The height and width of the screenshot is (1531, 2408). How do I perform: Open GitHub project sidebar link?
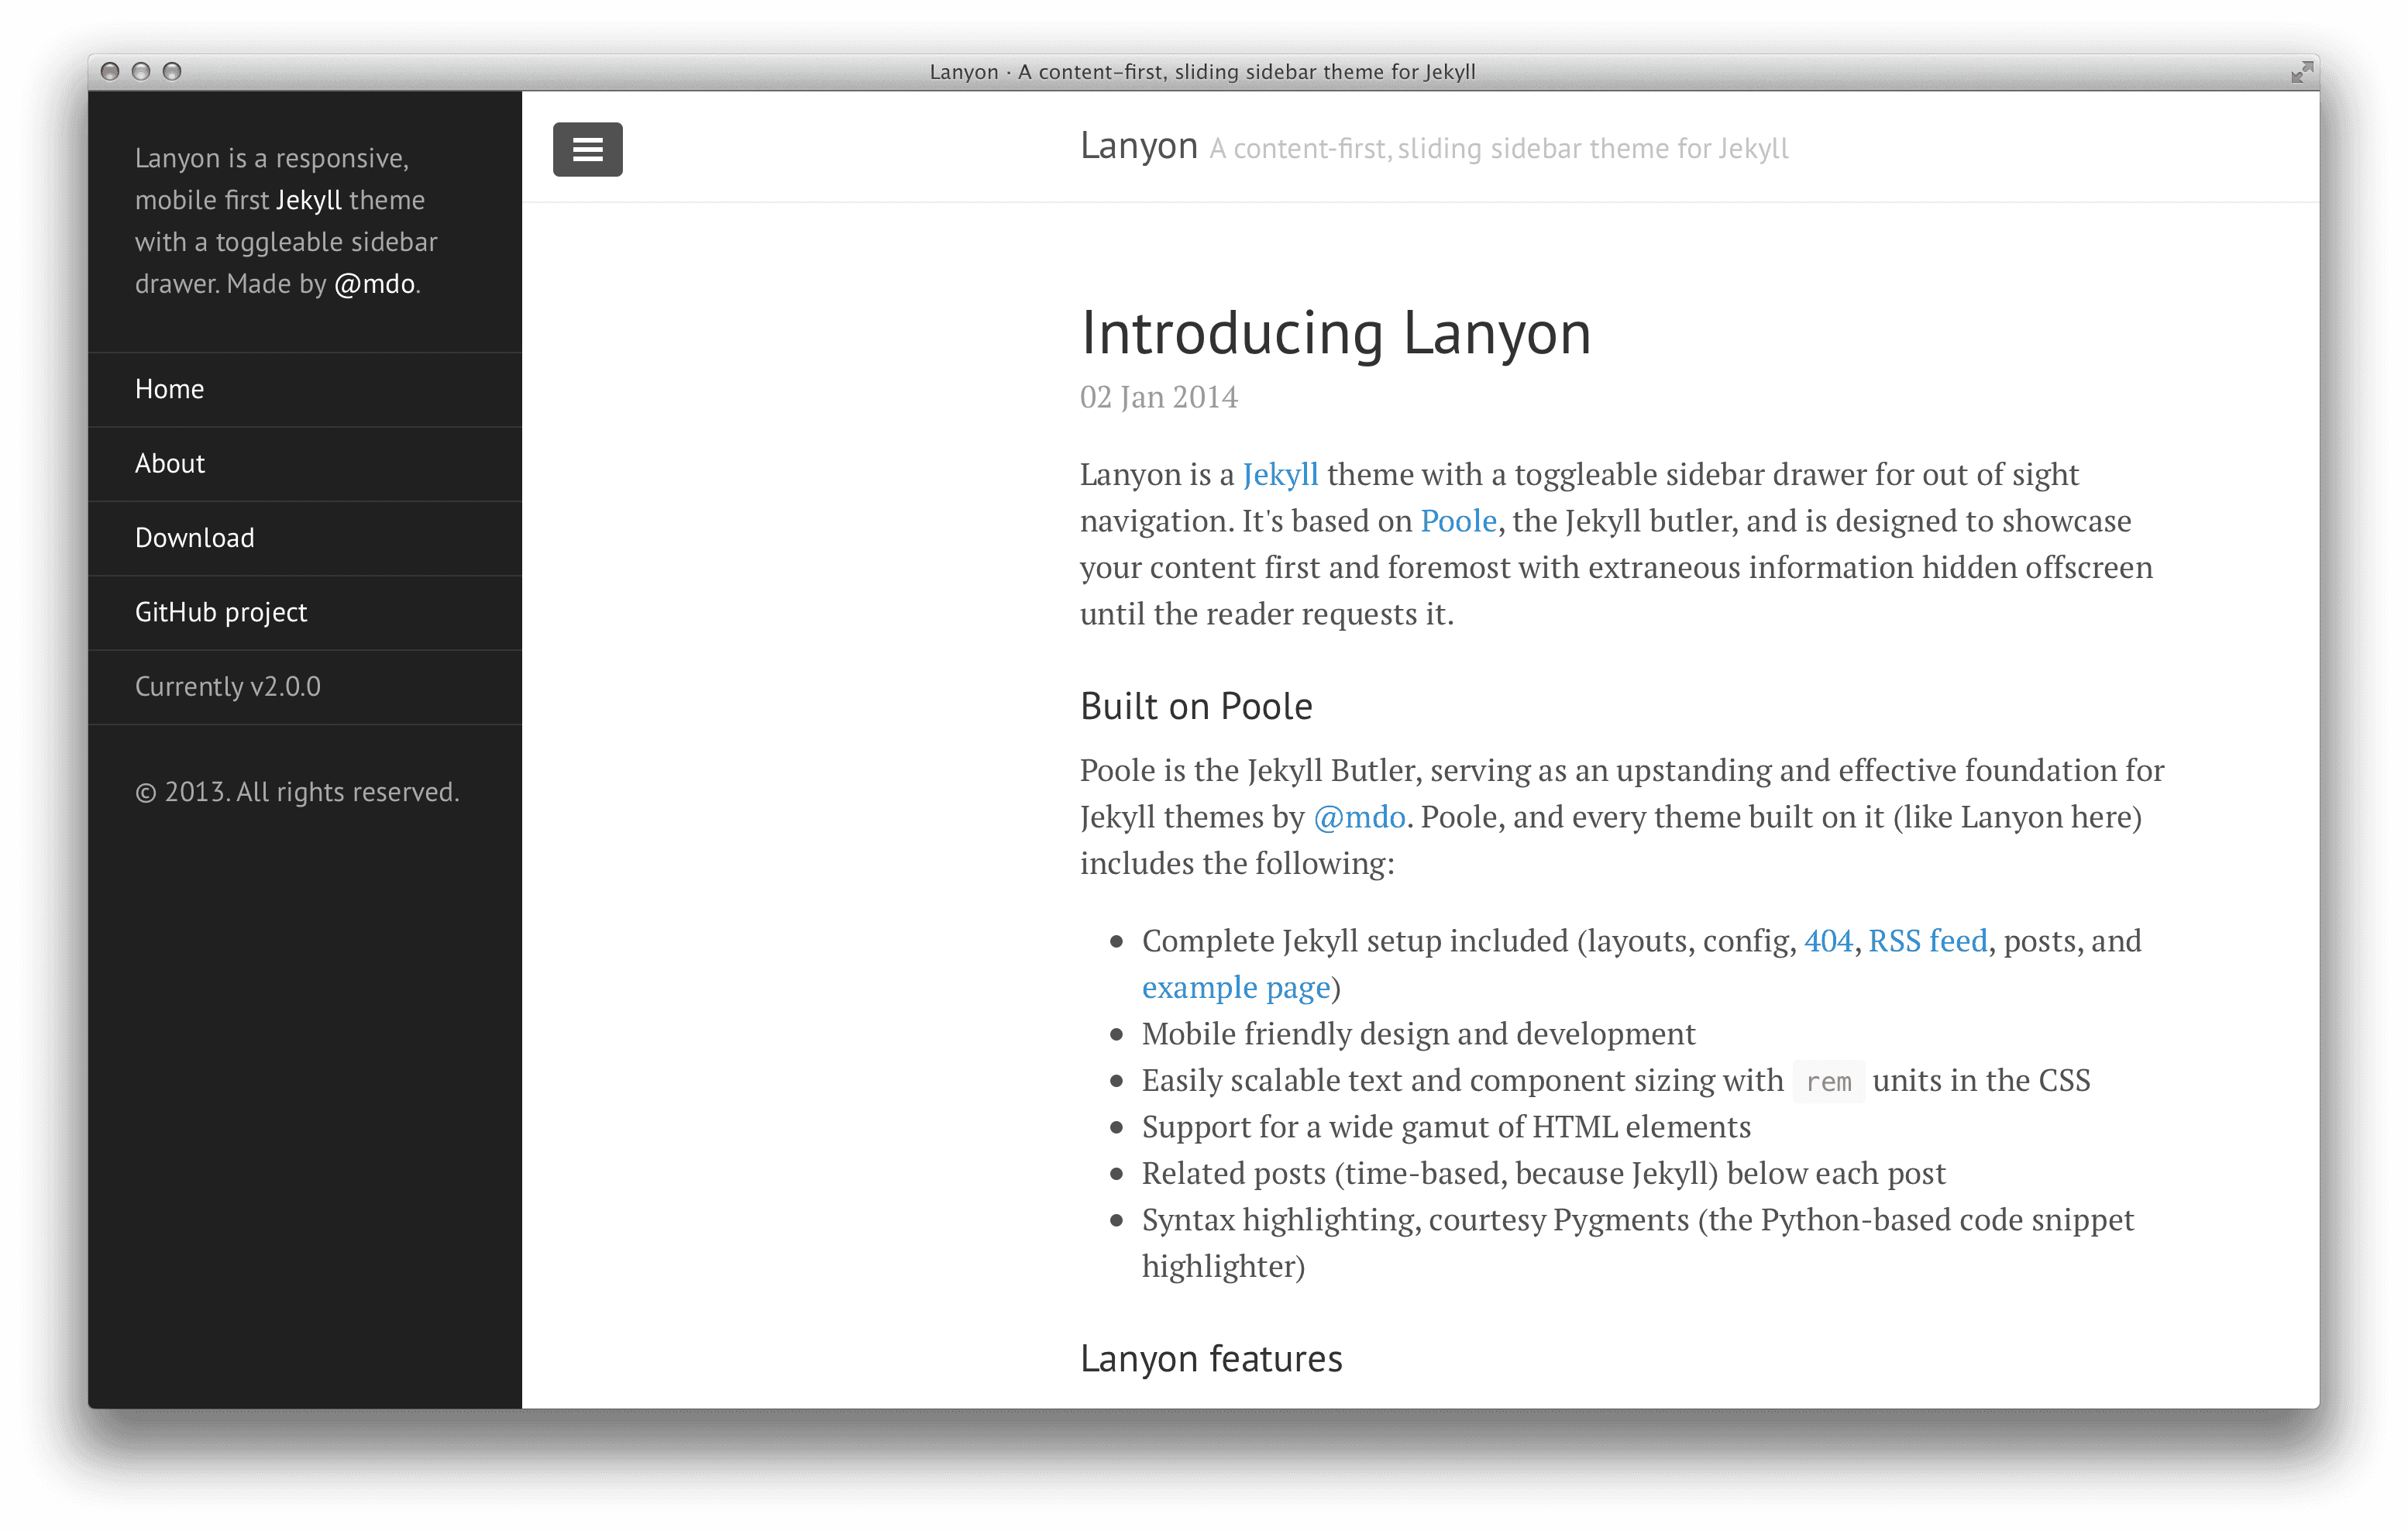click(220, 612)
